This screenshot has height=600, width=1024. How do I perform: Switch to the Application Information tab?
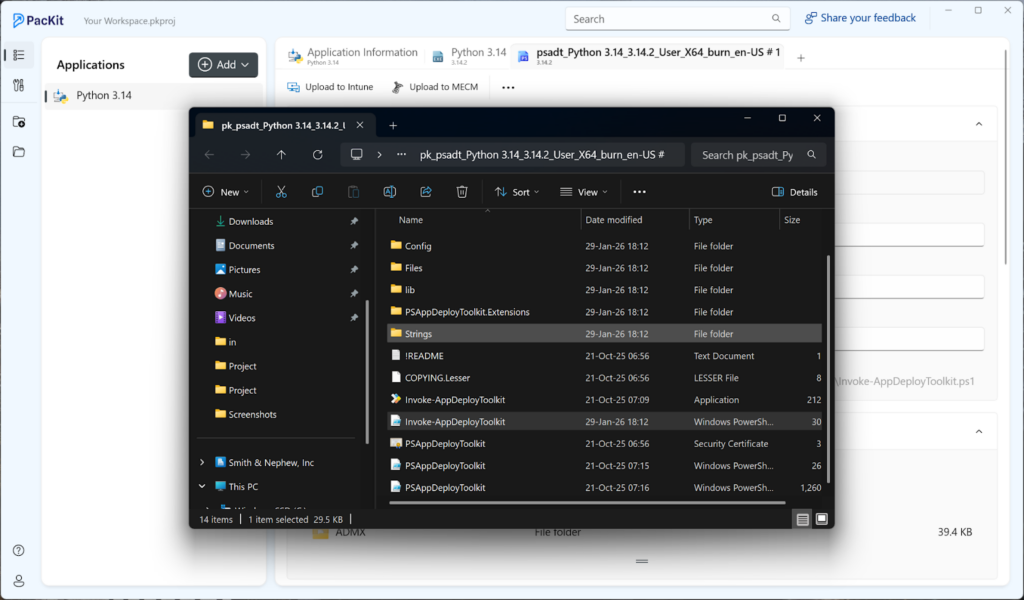[355, 52]
